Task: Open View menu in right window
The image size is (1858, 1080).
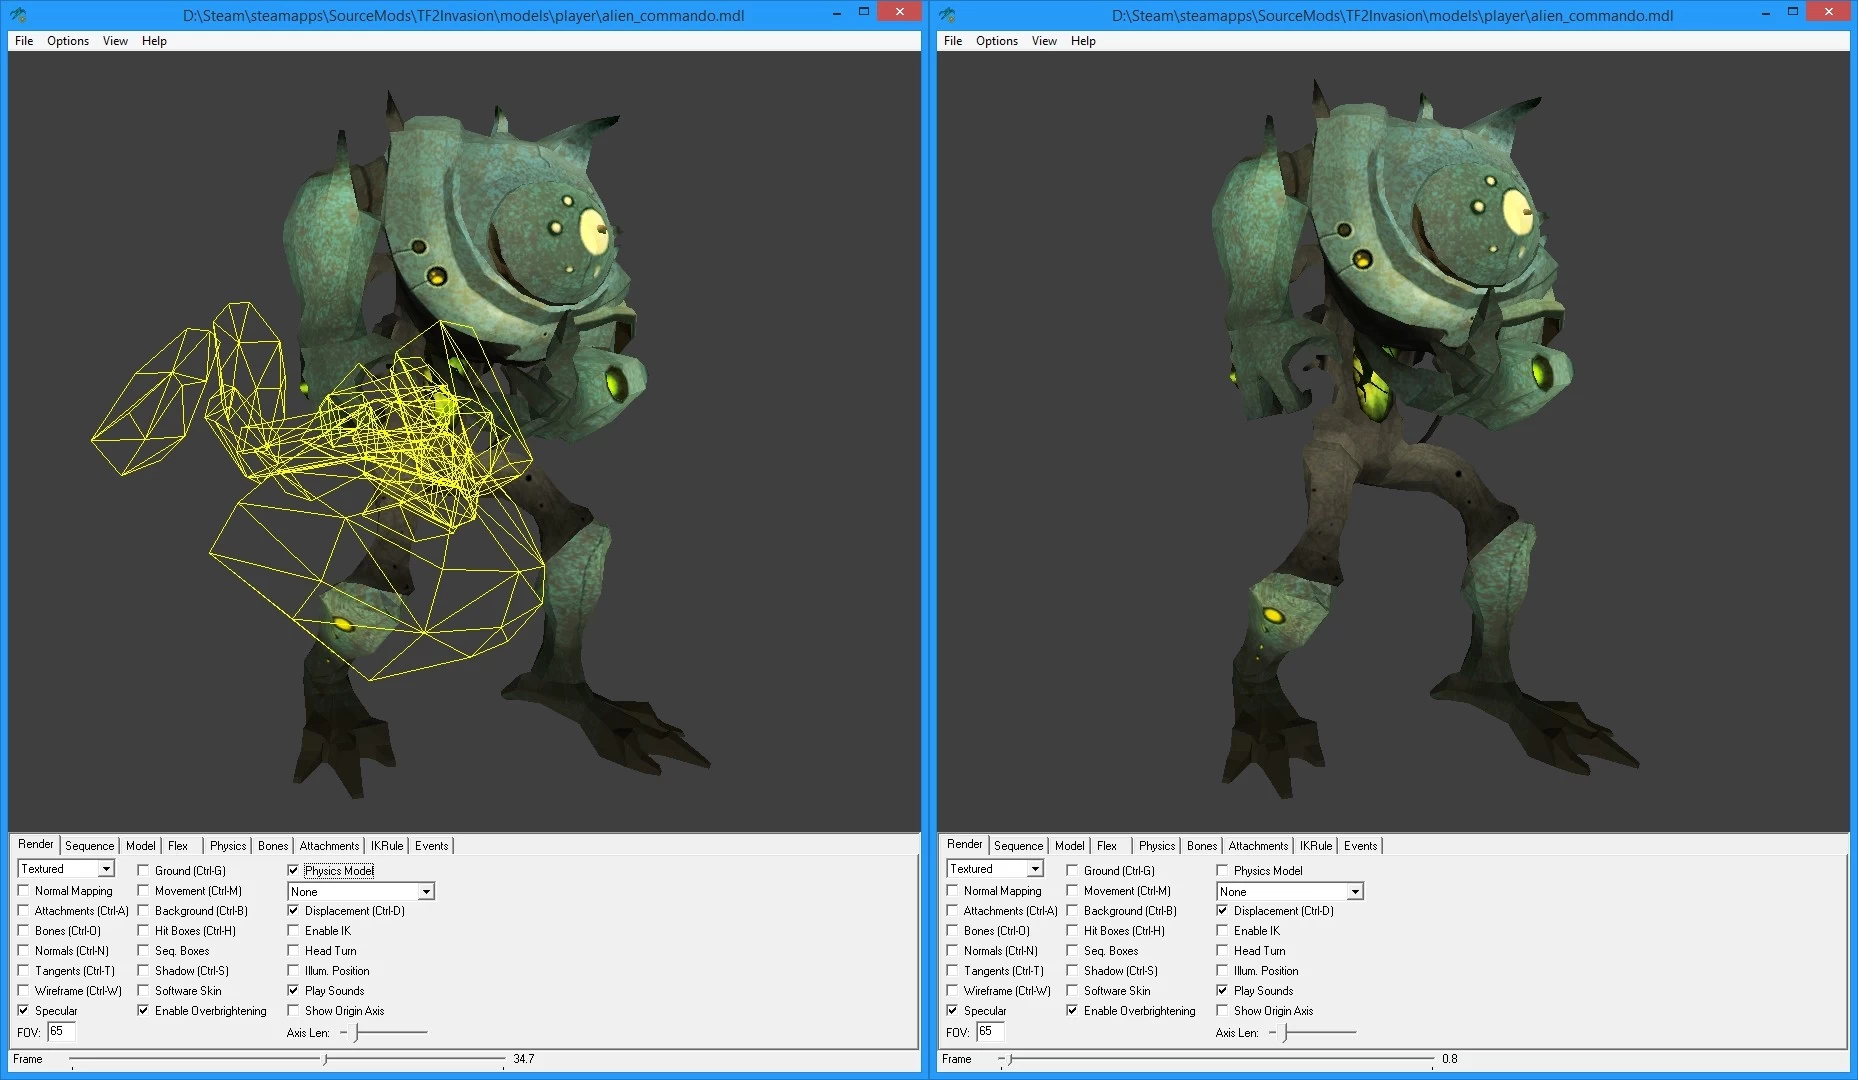Action: pos(1044,41)
